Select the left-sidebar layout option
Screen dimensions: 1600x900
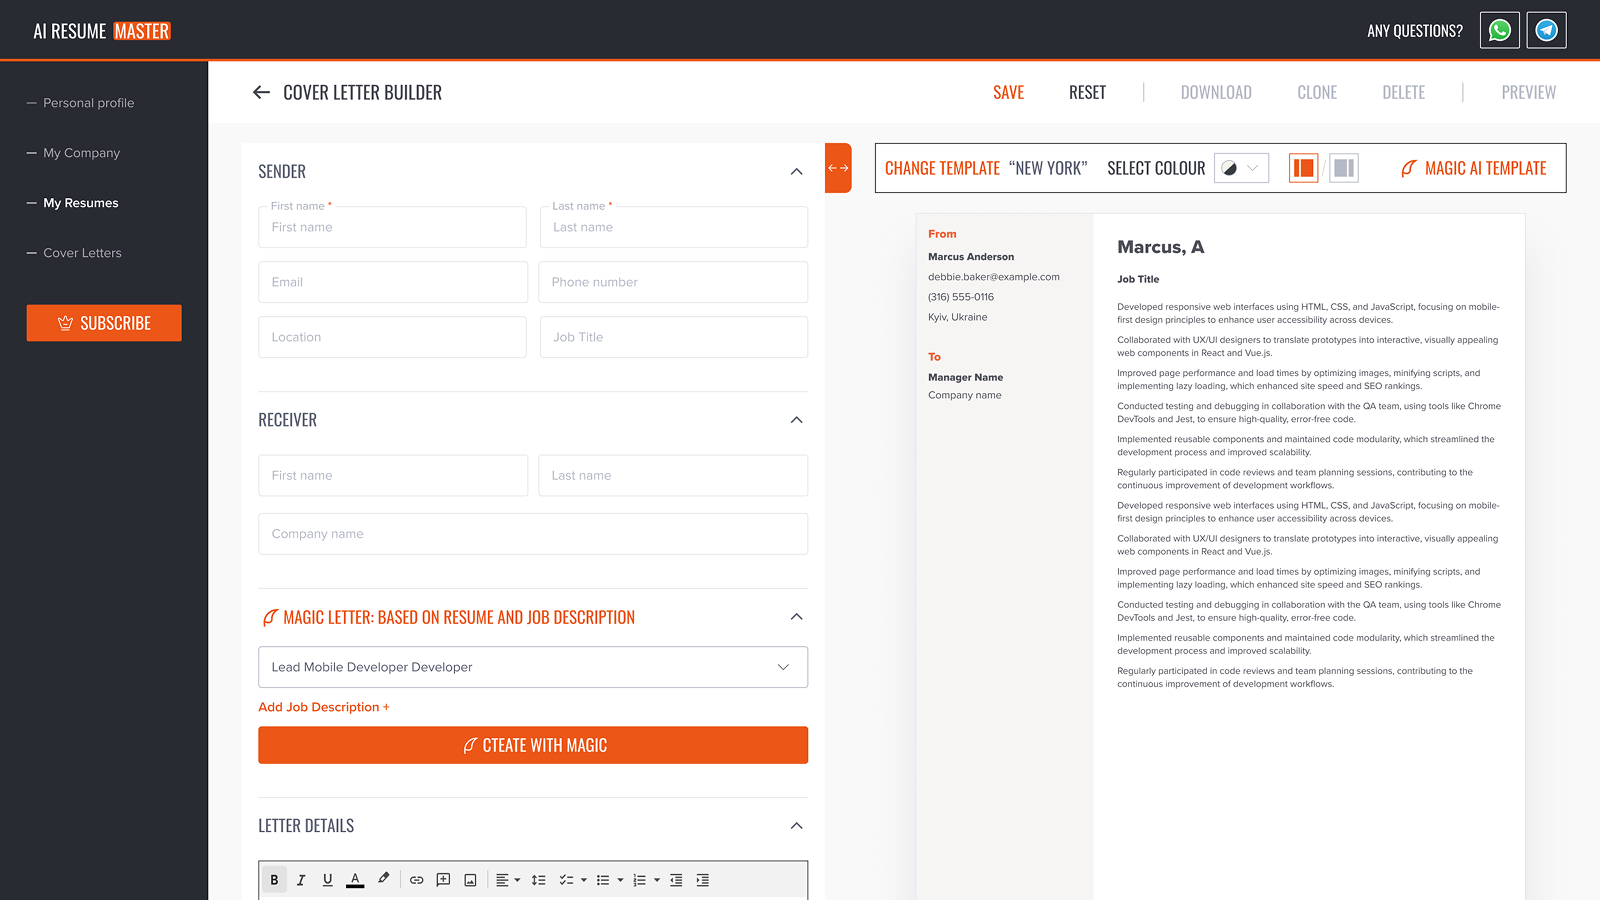point(1303,168)
